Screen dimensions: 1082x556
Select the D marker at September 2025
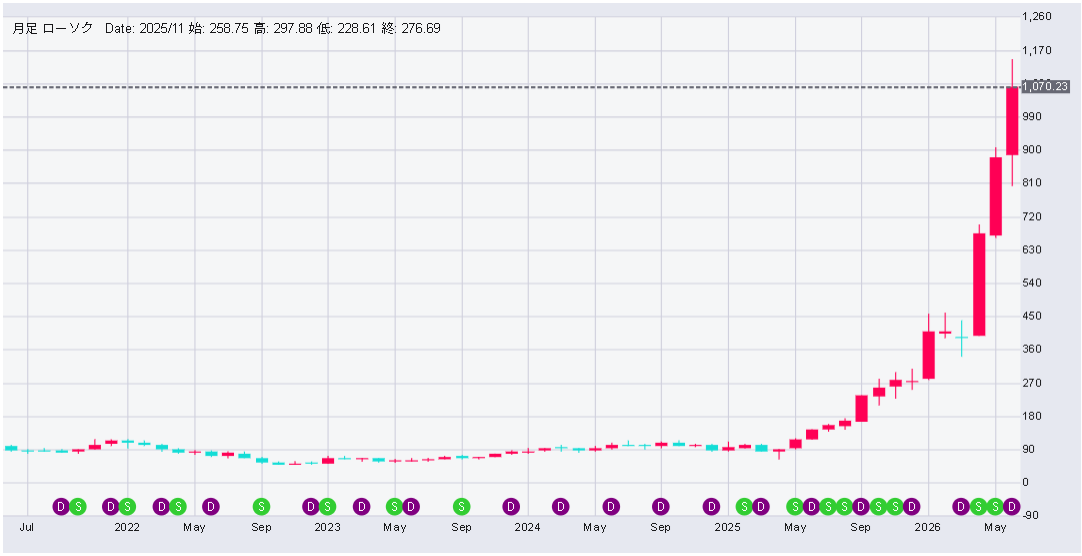pyautogui.click(x=861, y=507)
